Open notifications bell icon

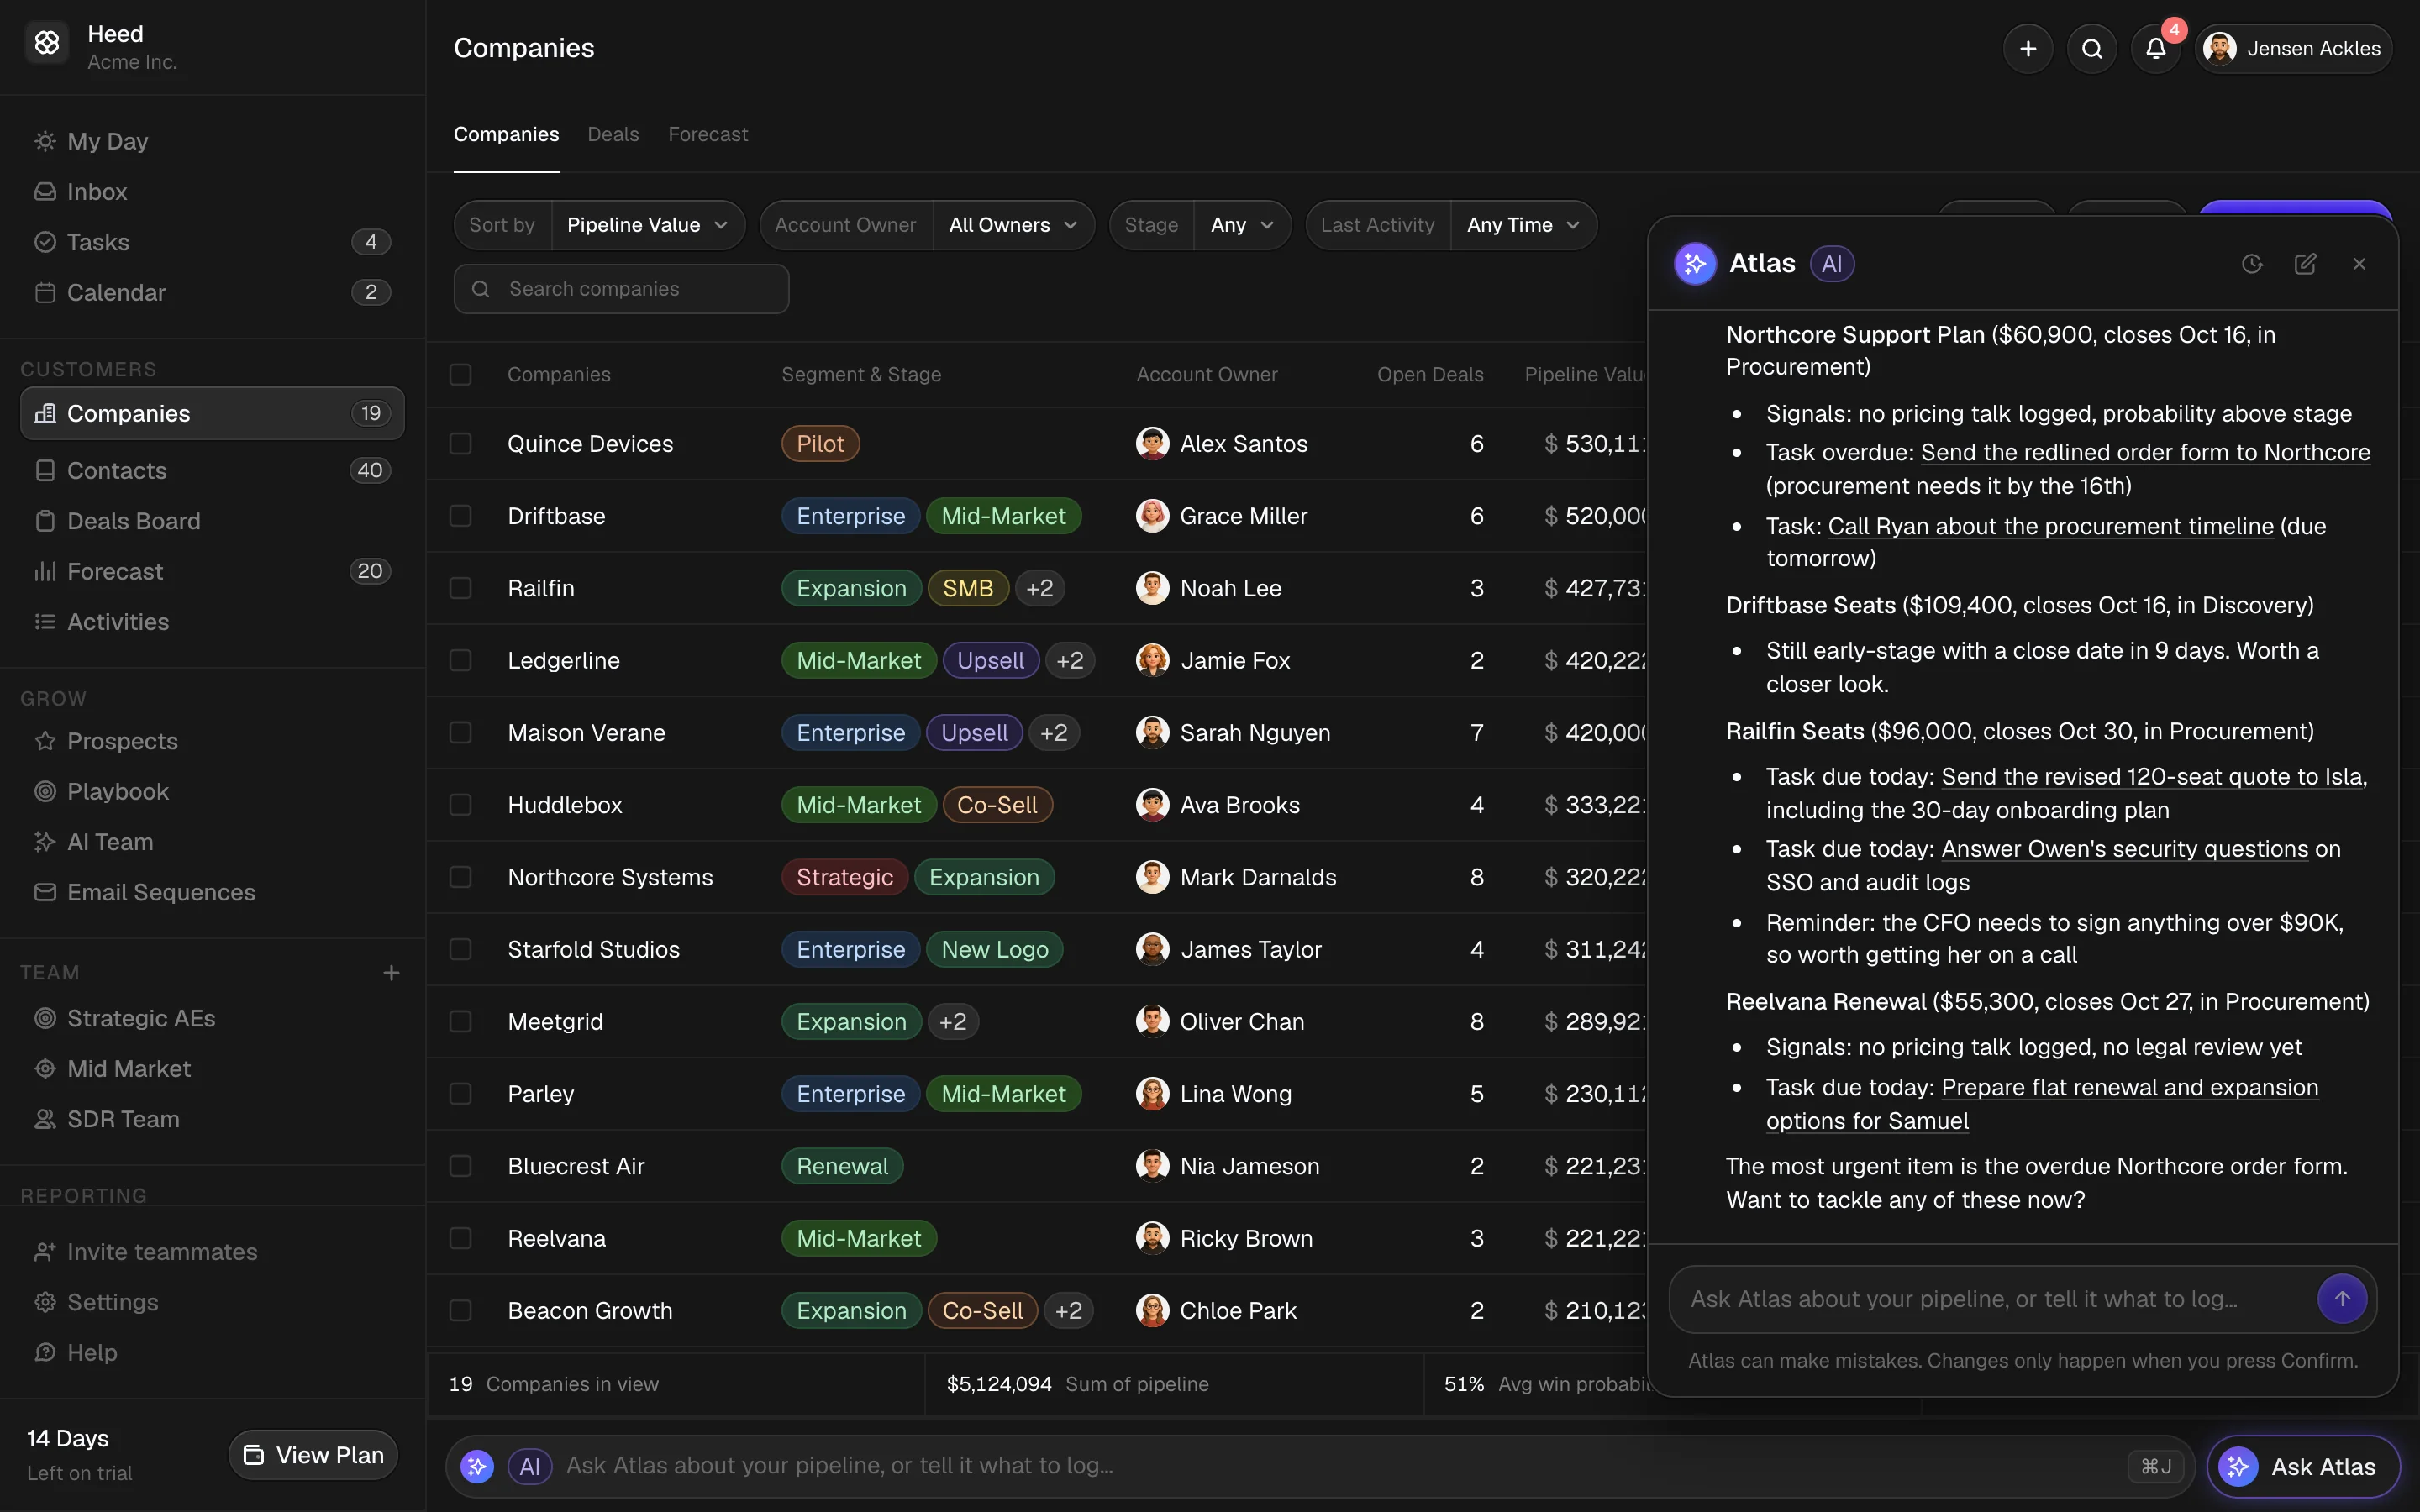click(2155, 48)
